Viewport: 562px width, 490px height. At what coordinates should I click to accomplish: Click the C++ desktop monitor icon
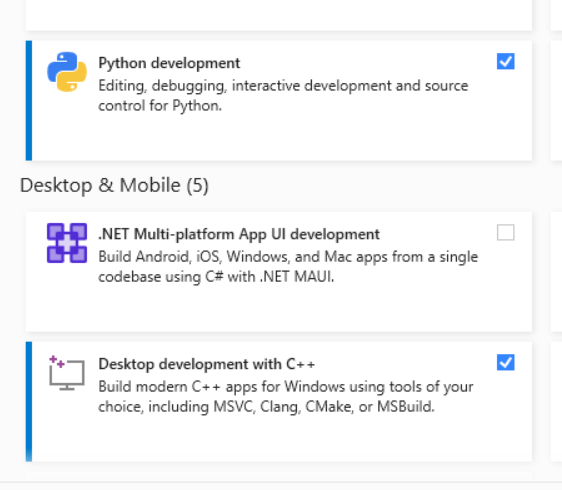(x=67, y=373)
